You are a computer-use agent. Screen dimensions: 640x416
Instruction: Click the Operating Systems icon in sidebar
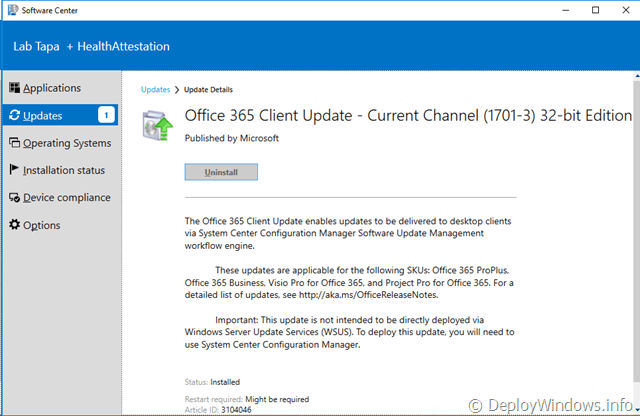click(x=14, y=143)
